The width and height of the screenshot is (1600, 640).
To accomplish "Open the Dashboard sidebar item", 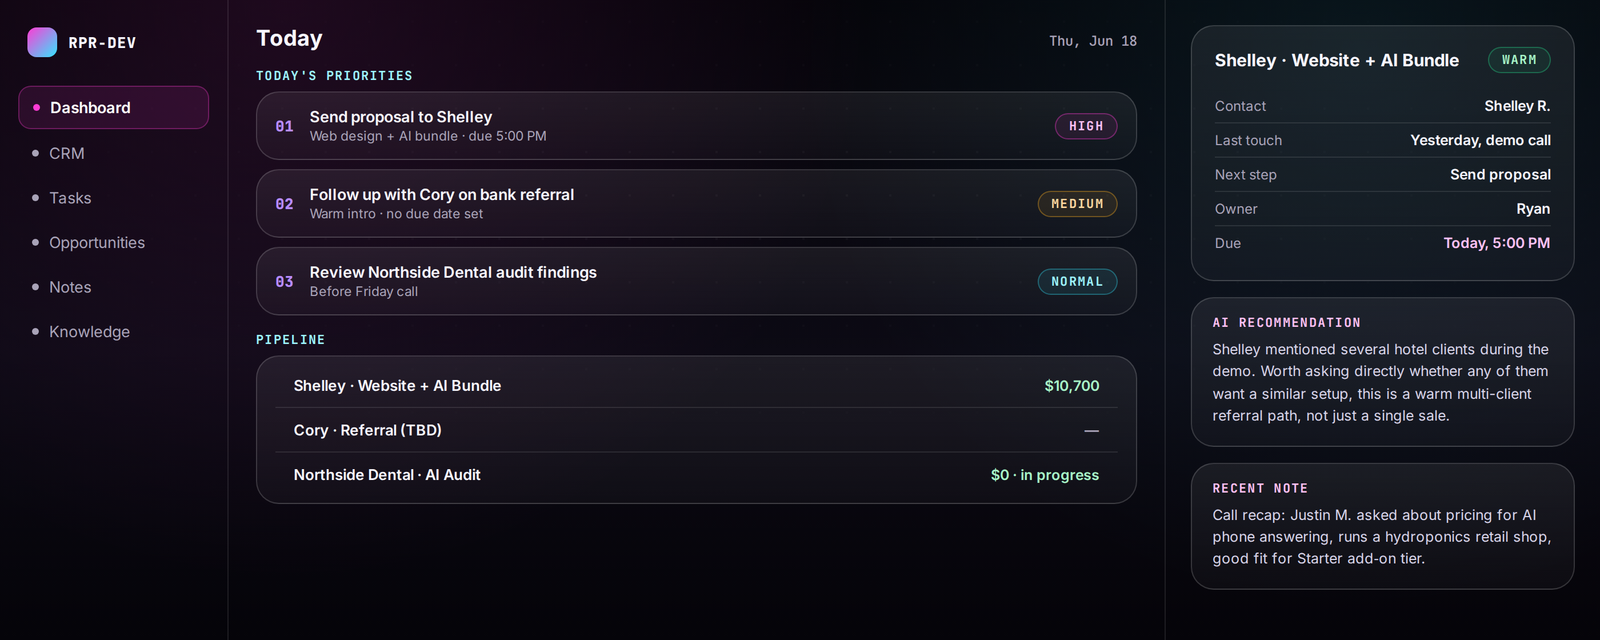I will 113,107.
